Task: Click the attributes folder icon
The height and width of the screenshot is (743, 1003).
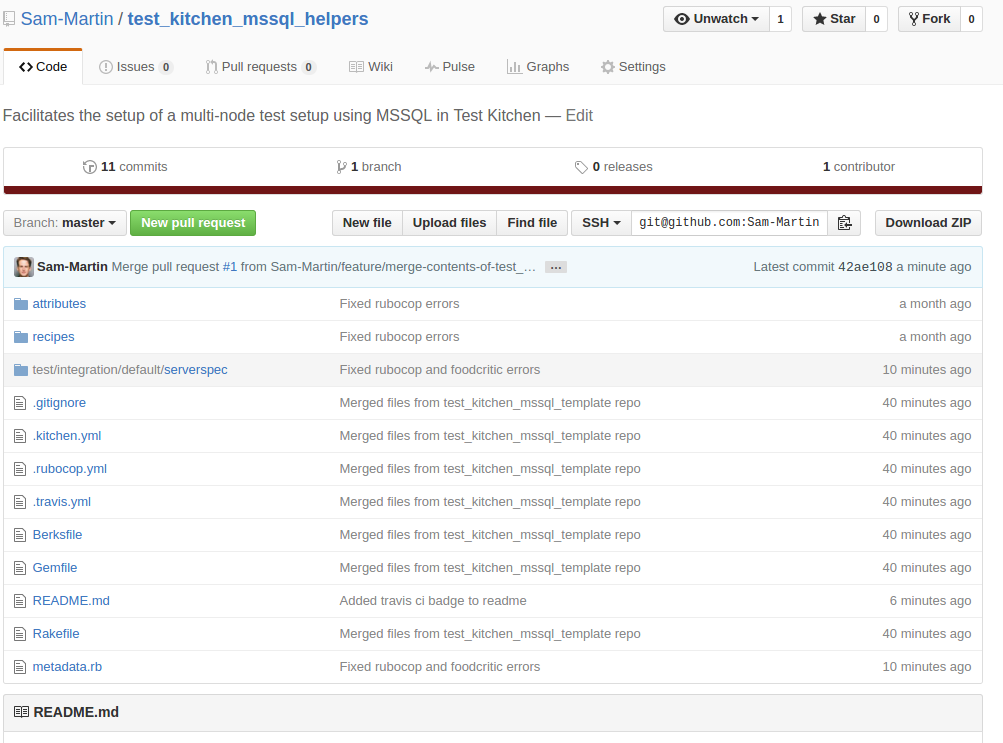Action: (21, 304)
